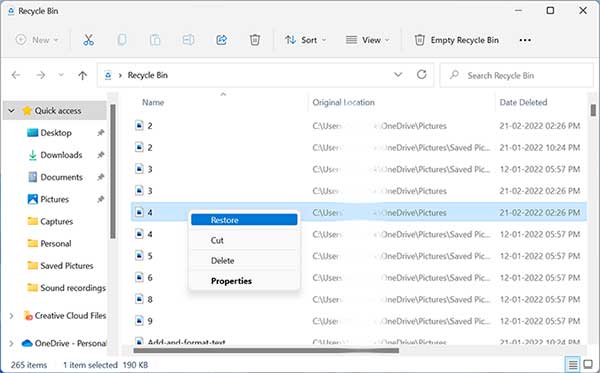This screenshot has height=373, width=600.
Task: Click the 265 items status text
Action: pos(29,365)
